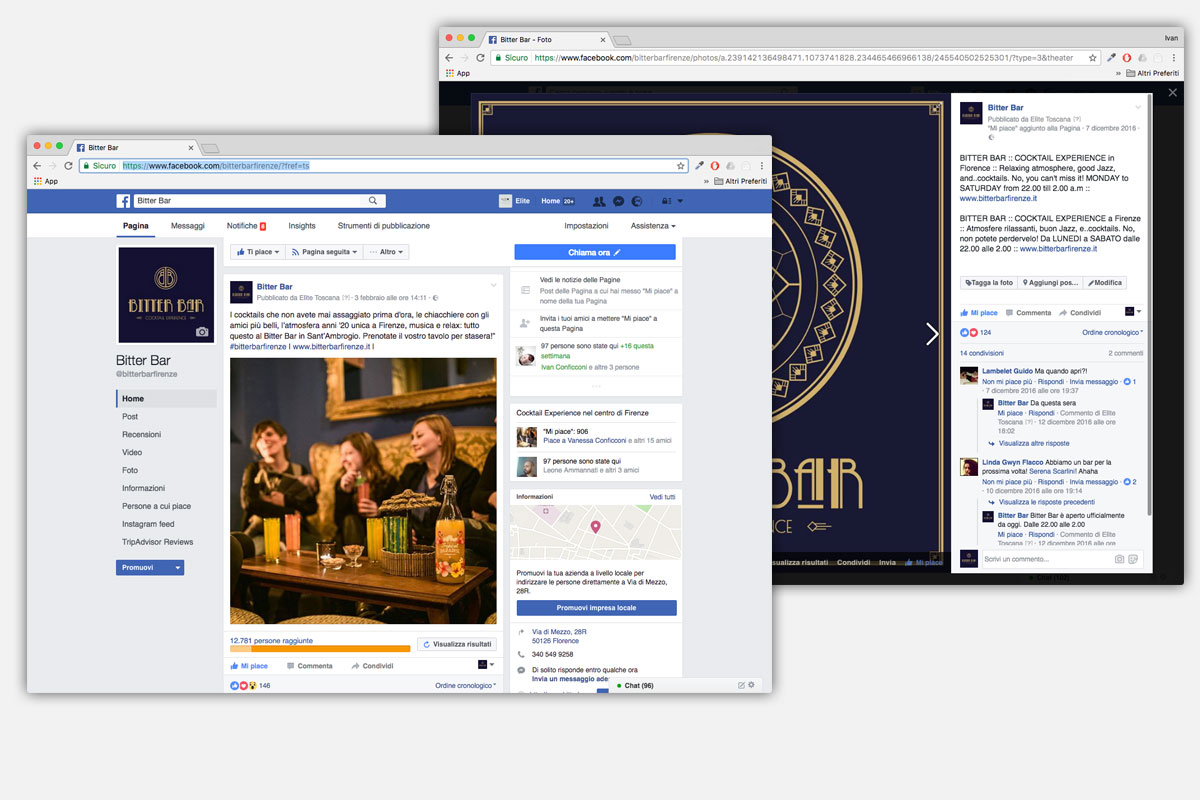
Task: Click the Facebook logo in front window's blue bar
Action: 124,201
